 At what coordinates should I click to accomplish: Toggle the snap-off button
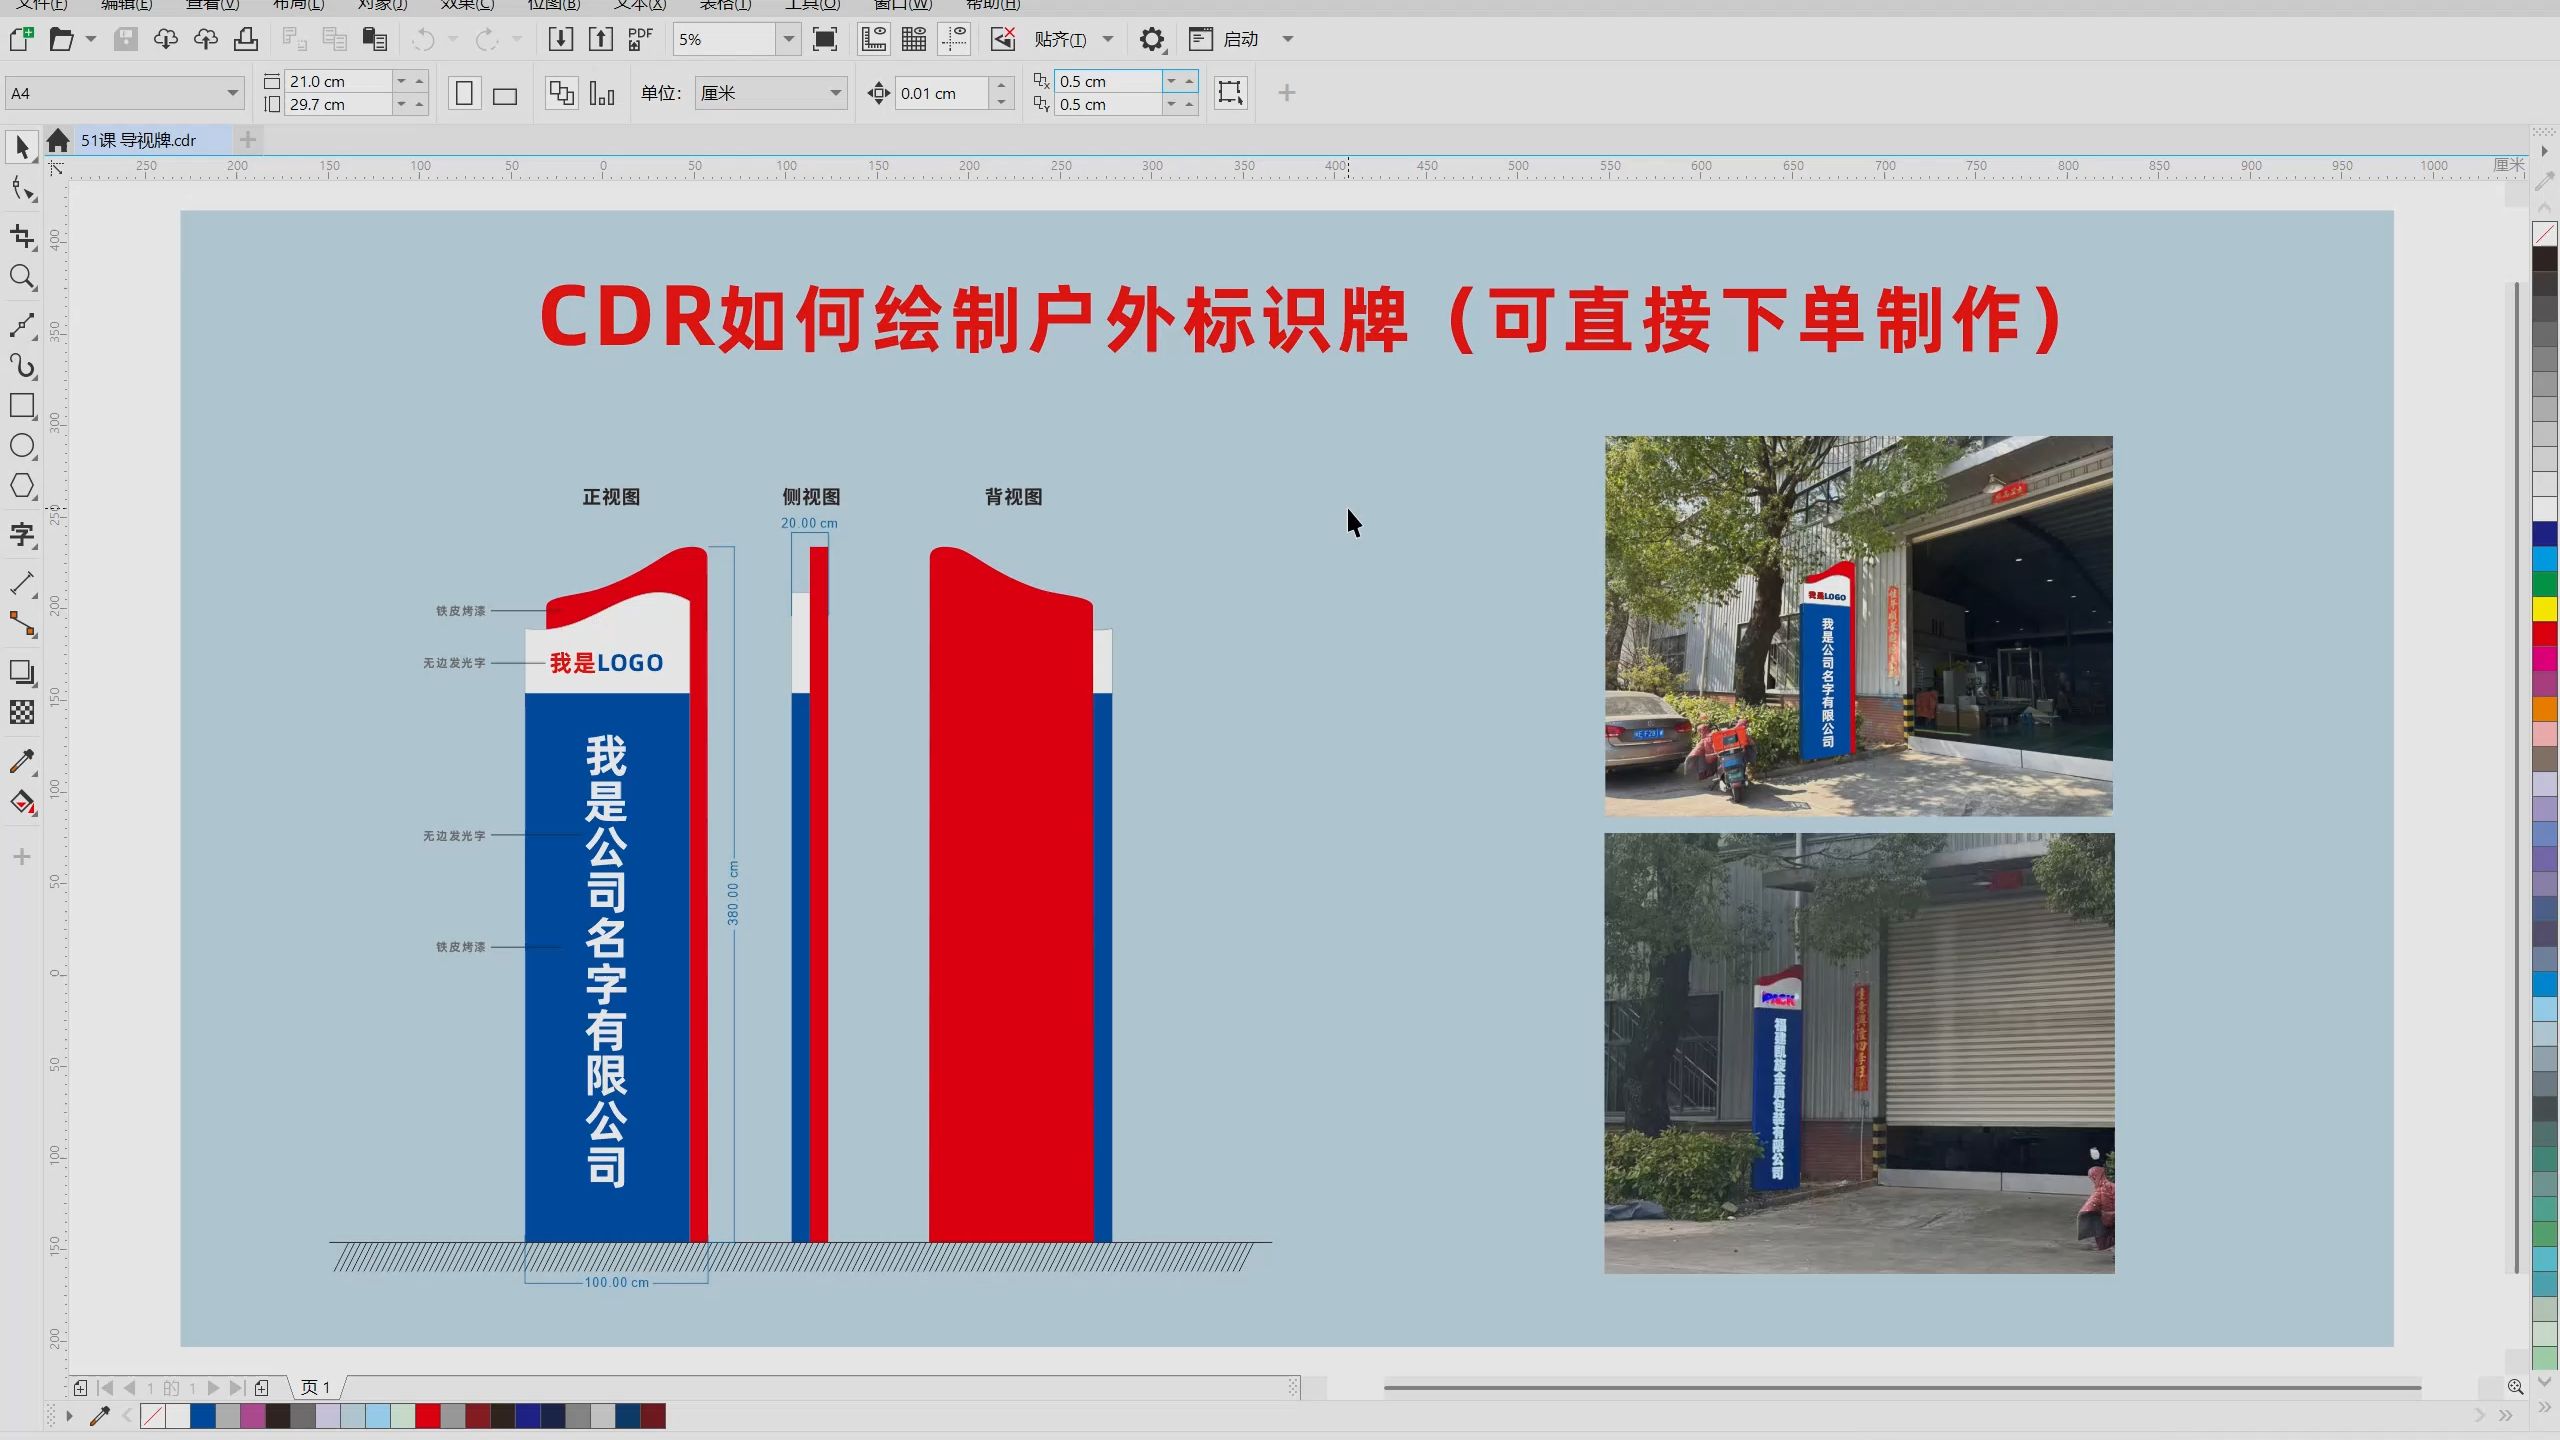click(1002, 39)
